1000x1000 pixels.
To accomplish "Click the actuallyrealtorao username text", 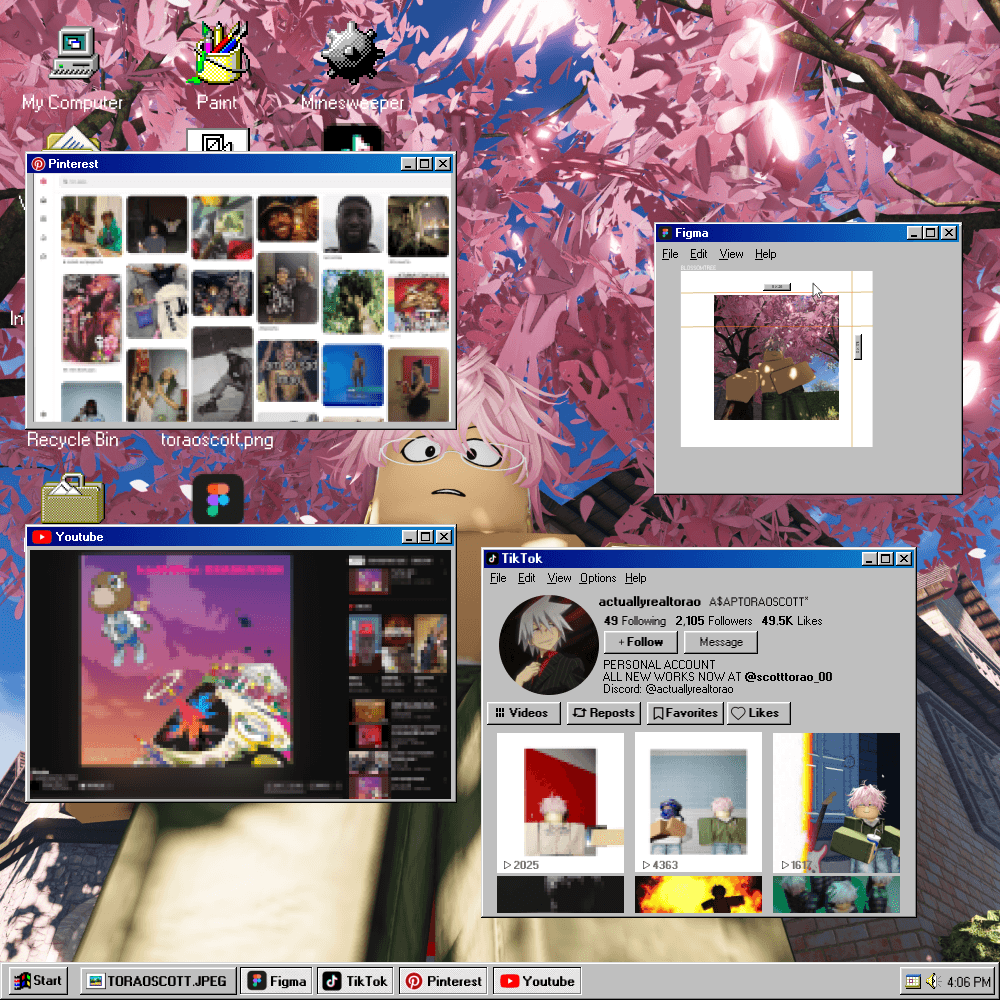I will (x=649, y=601).
